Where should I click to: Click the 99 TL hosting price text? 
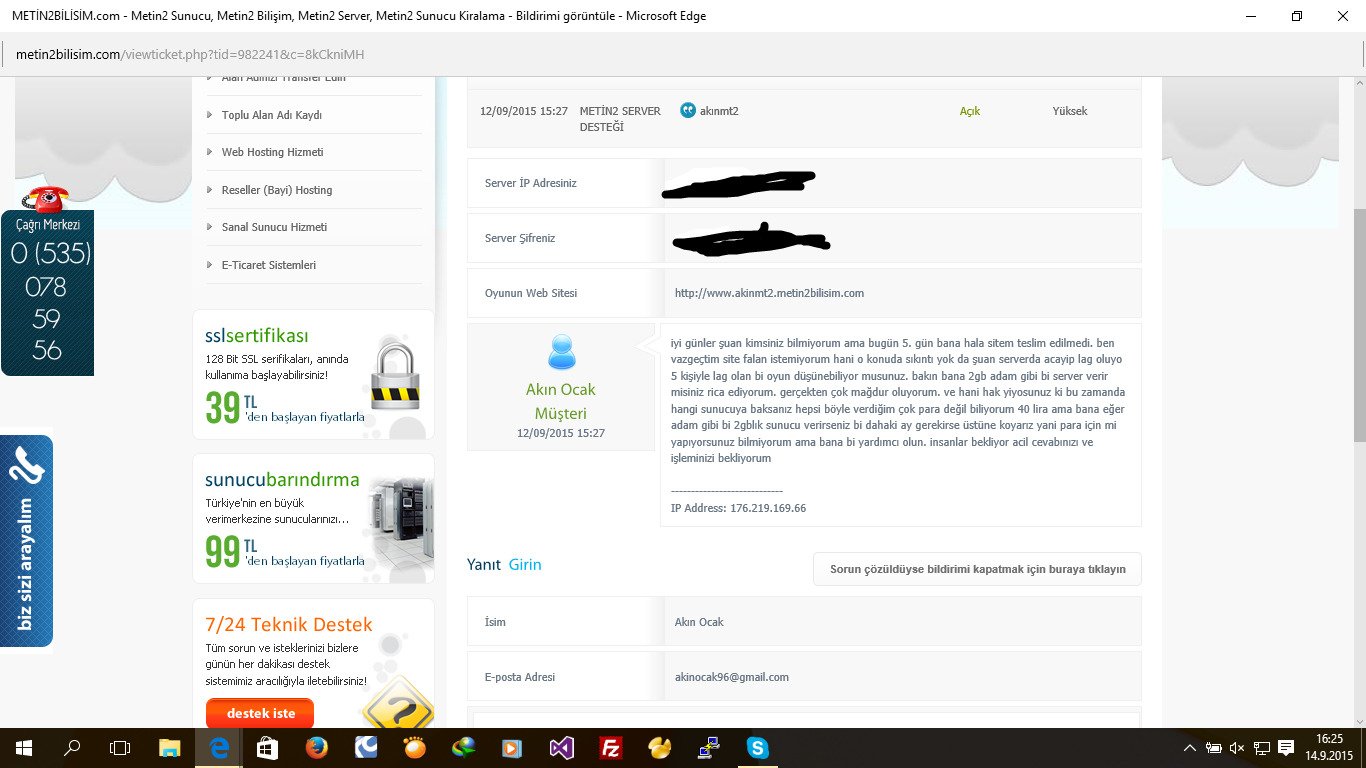point(231,552)
